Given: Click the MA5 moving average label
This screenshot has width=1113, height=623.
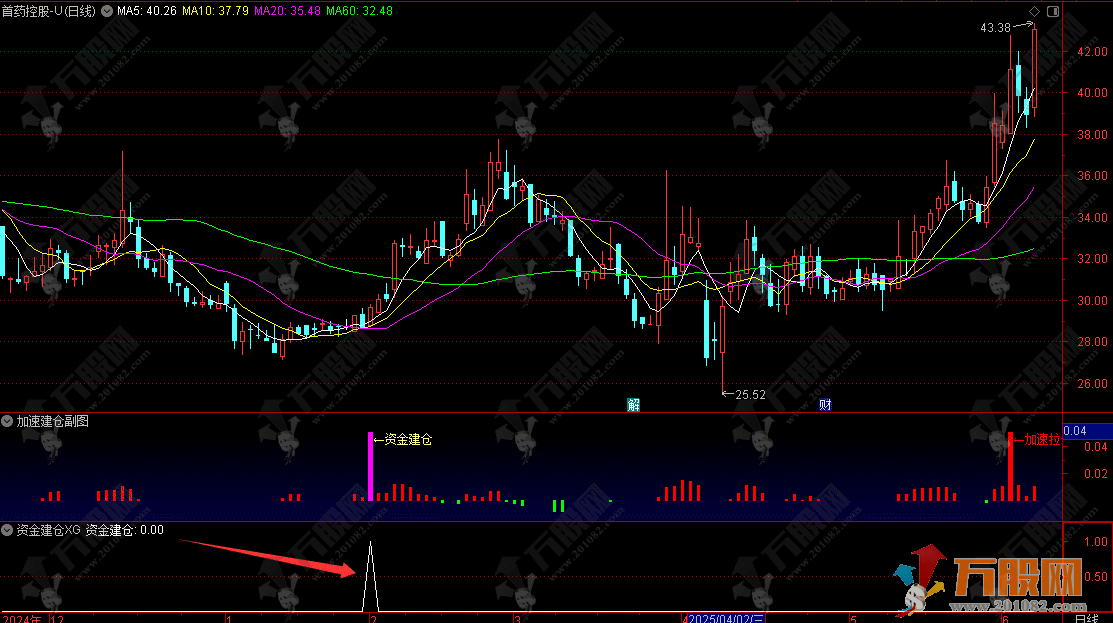Looking at the screenshot, I should [147, 11].
